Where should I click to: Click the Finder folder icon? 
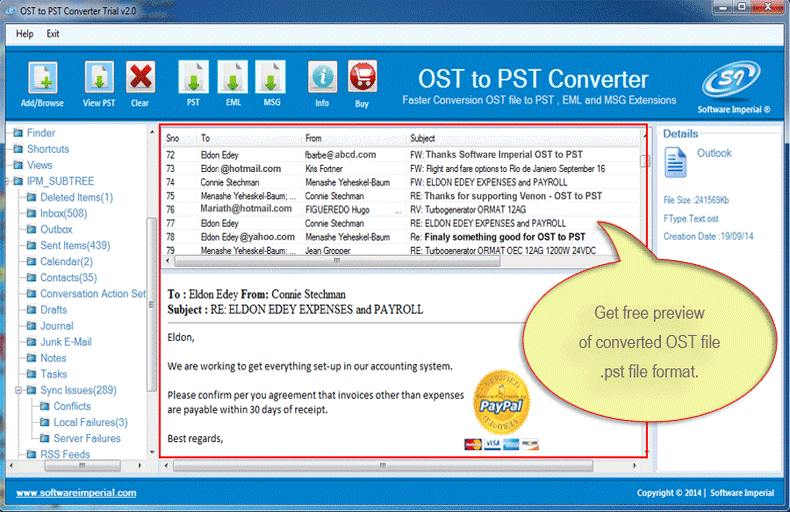(x=18, y=133)
